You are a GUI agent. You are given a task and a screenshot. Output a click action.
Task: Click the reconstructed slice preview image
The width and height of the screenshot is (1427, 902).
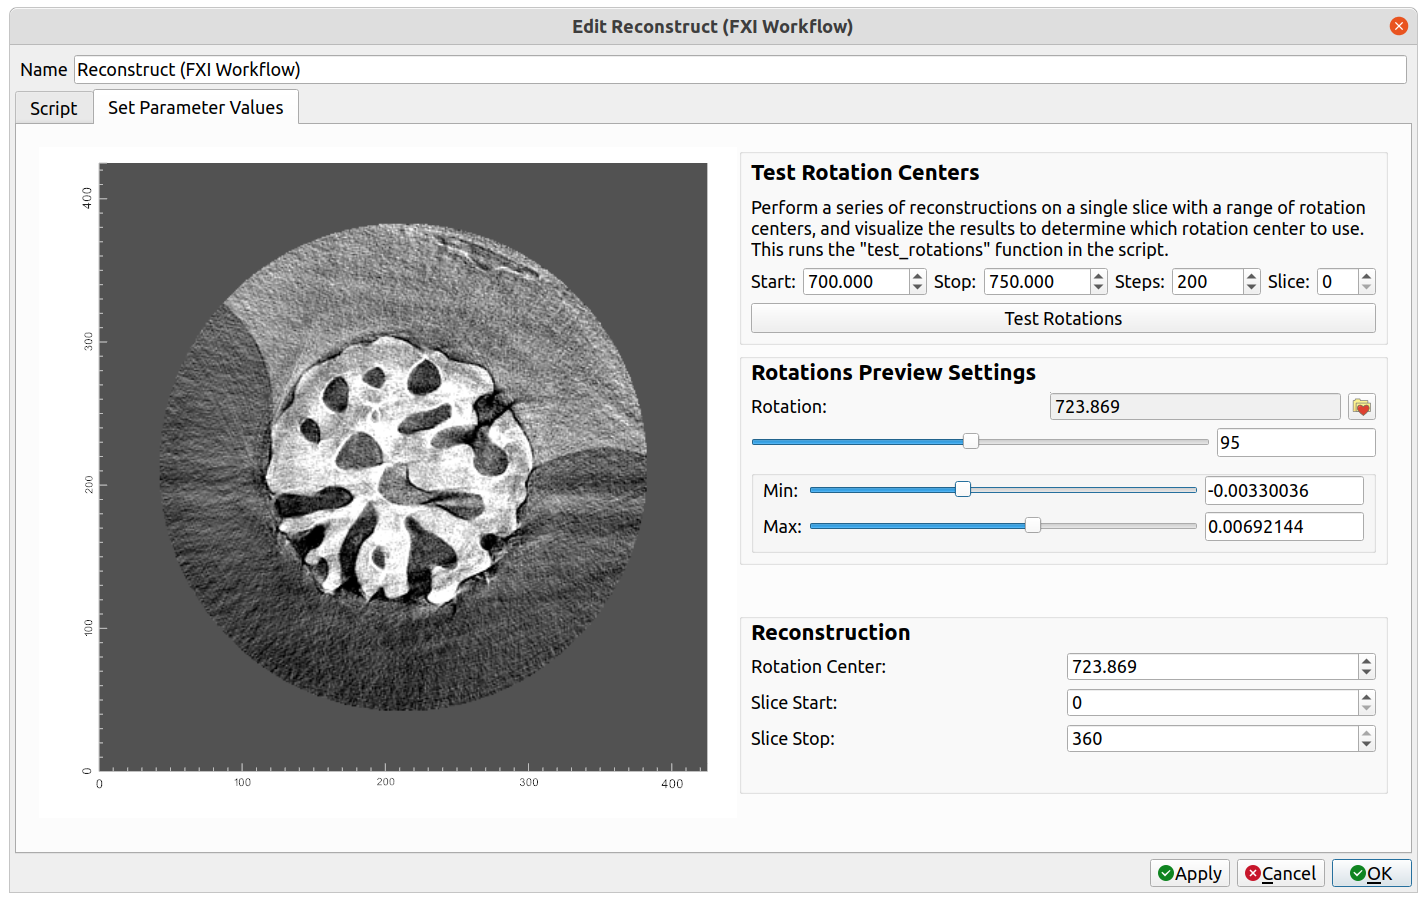[x=403, y=466]
